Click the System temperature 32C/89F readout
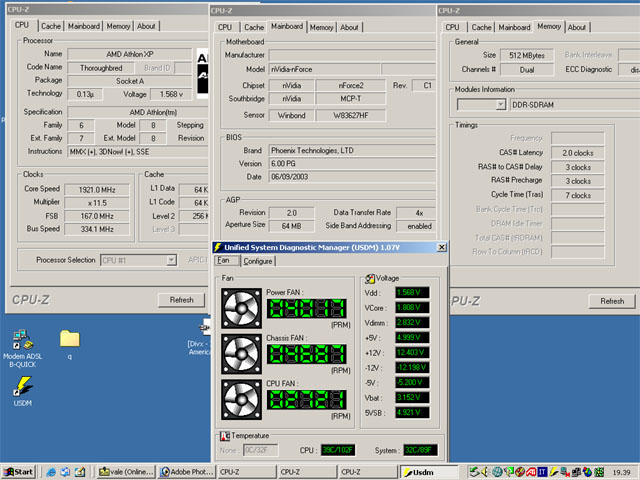 tap(420, 450)
